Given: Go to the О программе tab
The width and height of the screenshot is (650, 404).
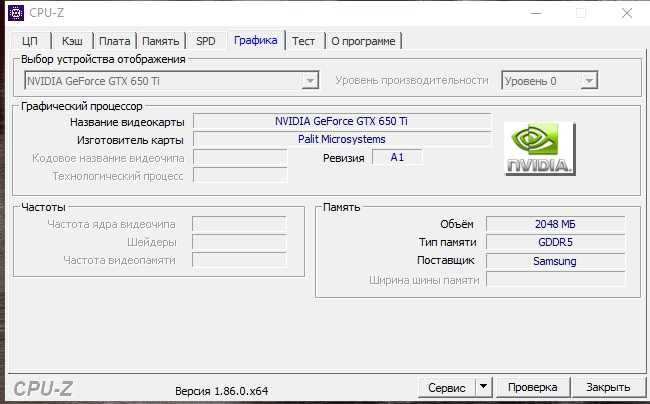Looking at the screenshot, I should [363, 41].
